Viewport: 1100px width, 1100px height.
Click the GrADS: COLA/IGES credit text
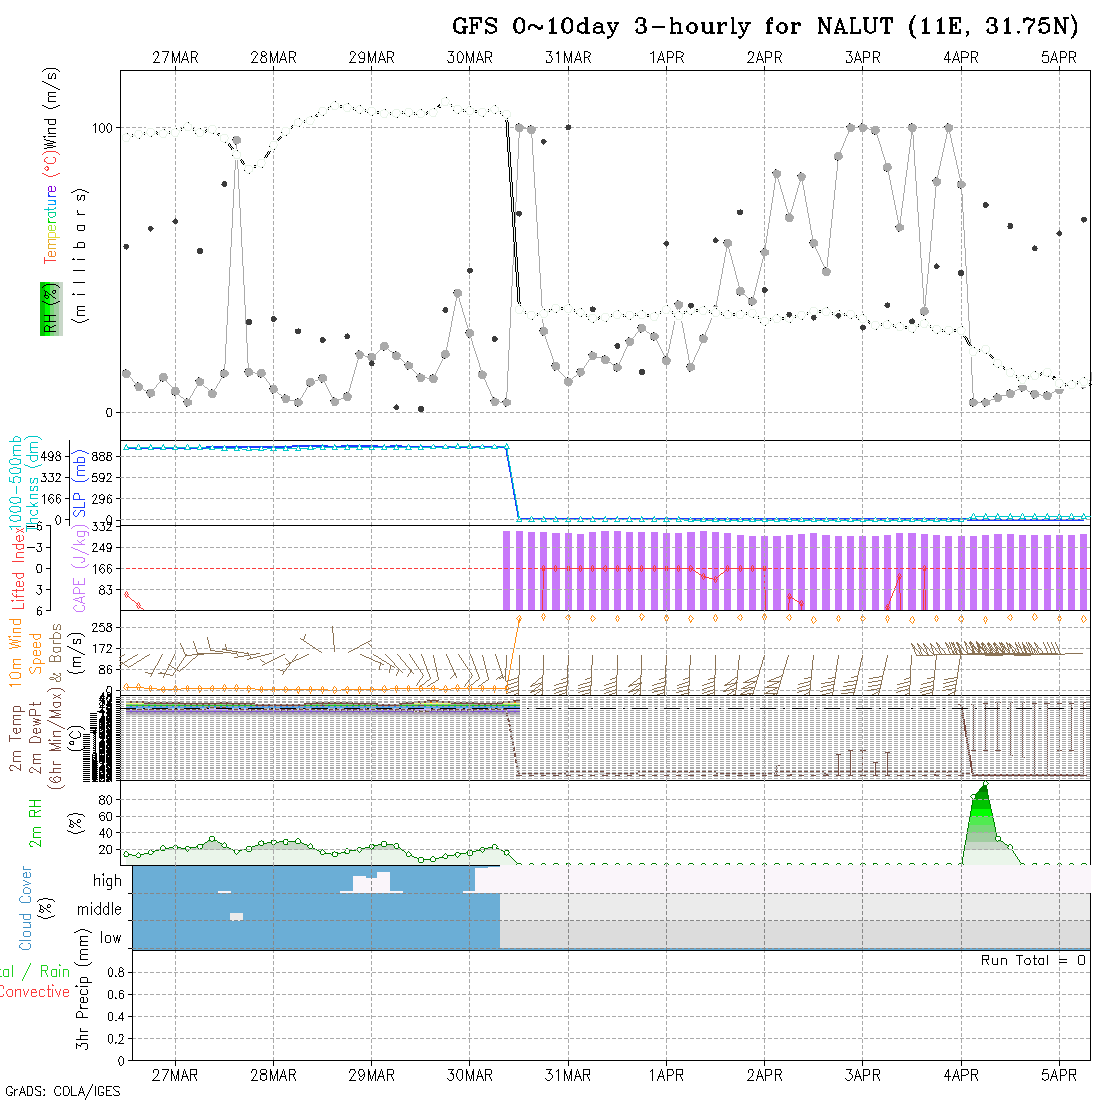pyautogui.click(x=62, y=1091)
